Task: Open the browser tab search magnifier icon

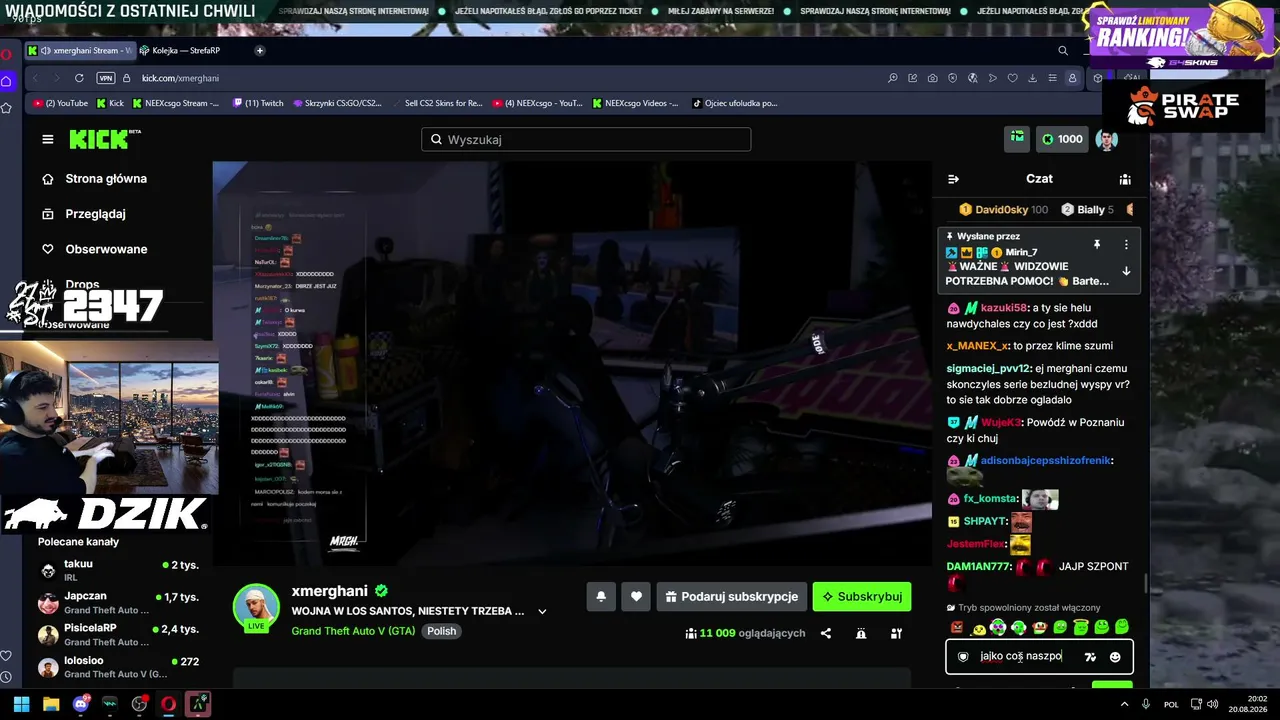Action: click(x=1062, y=50)
